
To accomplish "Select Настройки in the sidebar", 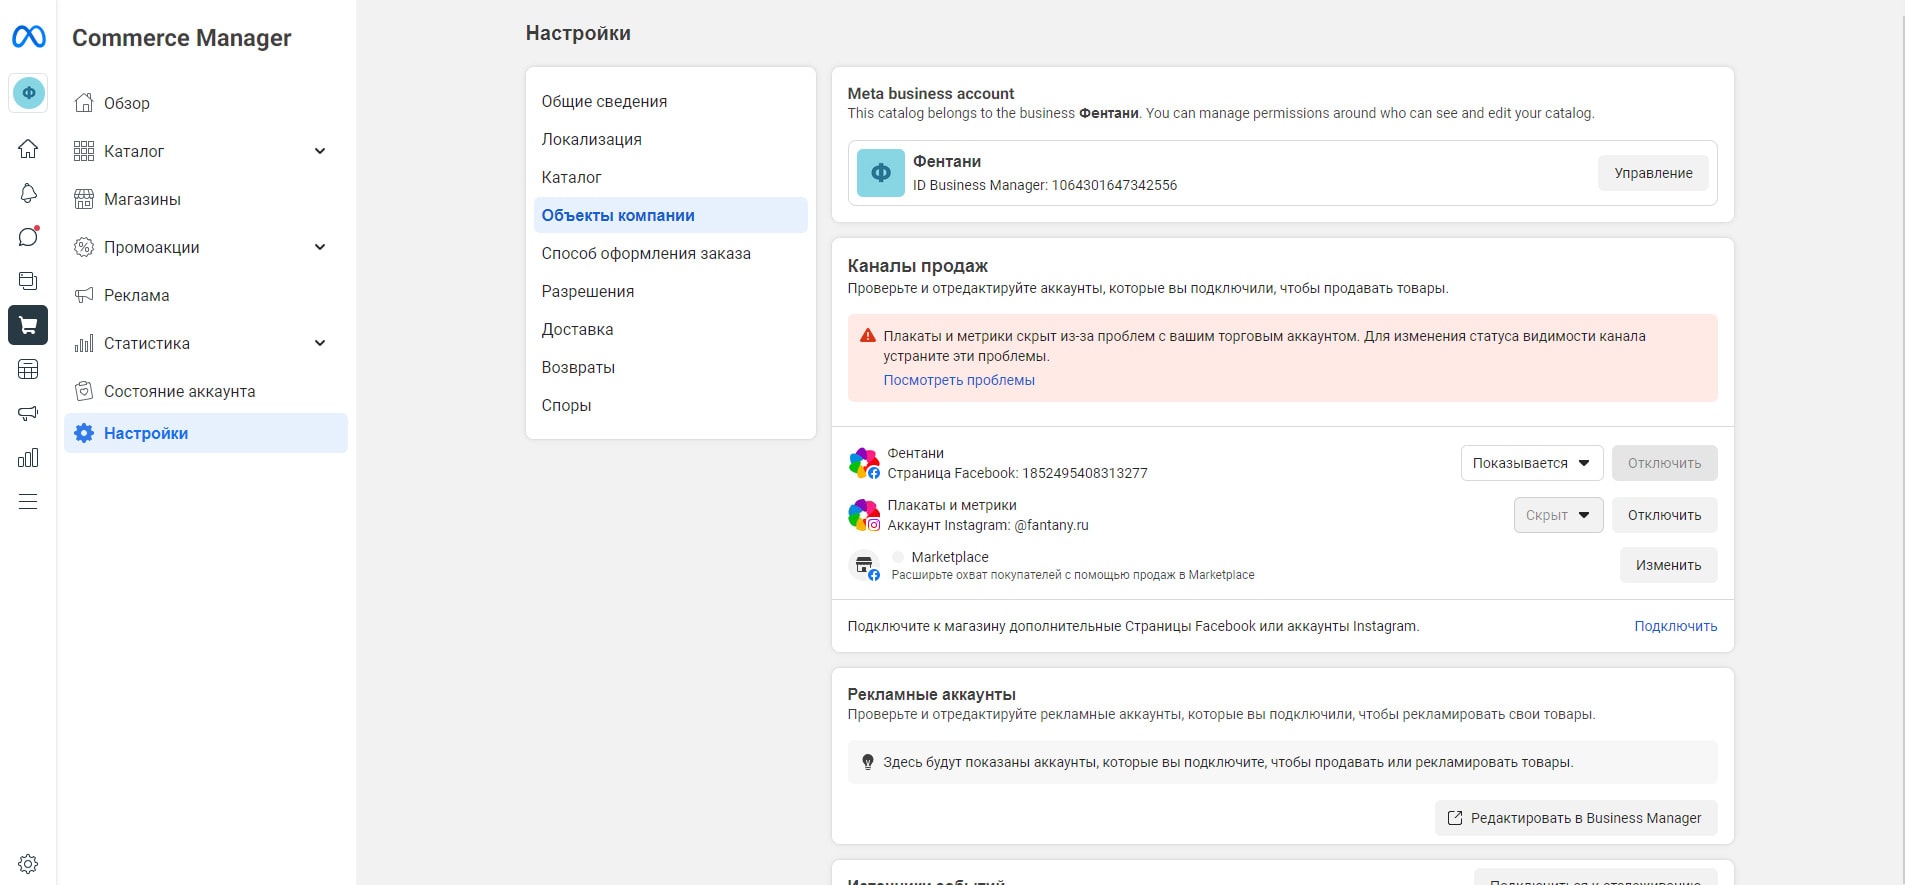I will point(206,433).
